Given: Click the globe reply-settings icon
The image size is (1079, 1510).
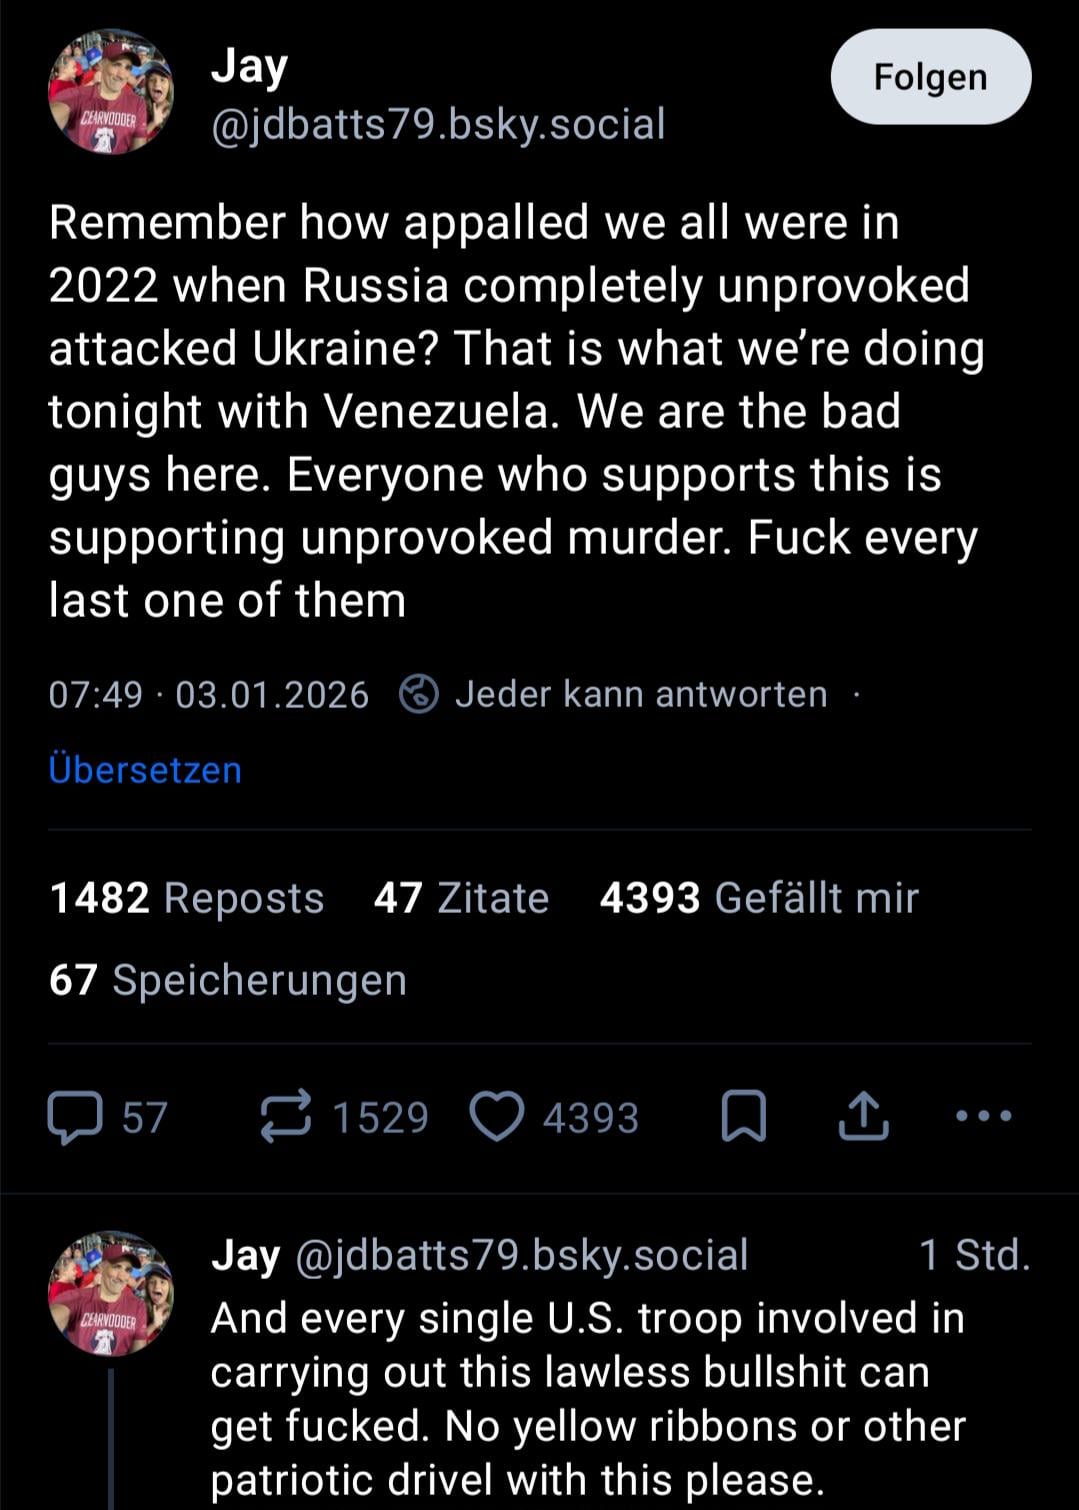Looking at the screenshot, I should (x=418, y=694).
